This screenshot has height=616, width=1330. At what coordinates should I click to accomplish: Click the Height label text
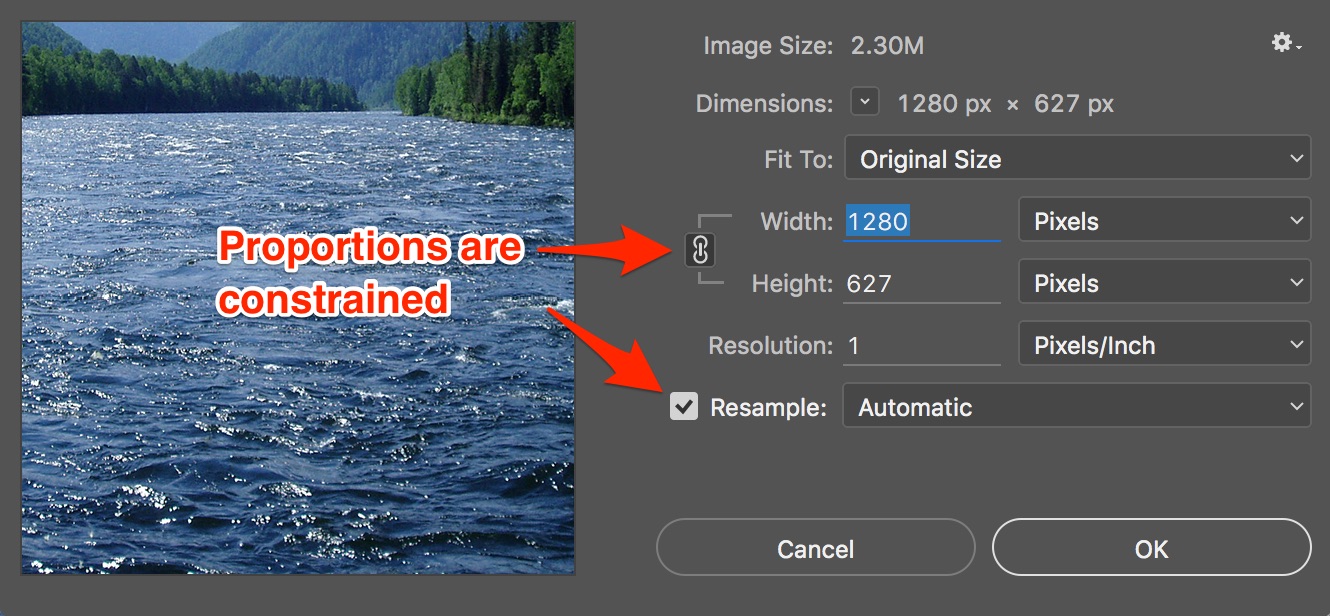pyautogui.click(x=792, y=284)
